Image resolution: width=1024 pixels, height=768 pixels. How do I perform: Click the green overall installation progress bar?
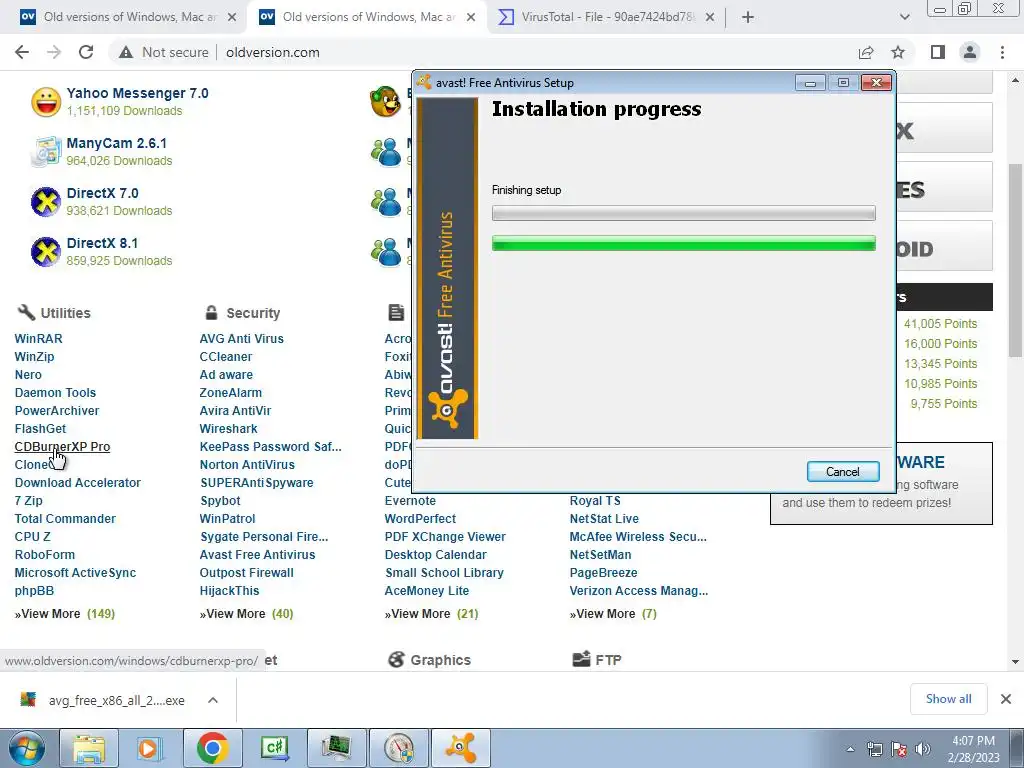click(x=683, y=244)
